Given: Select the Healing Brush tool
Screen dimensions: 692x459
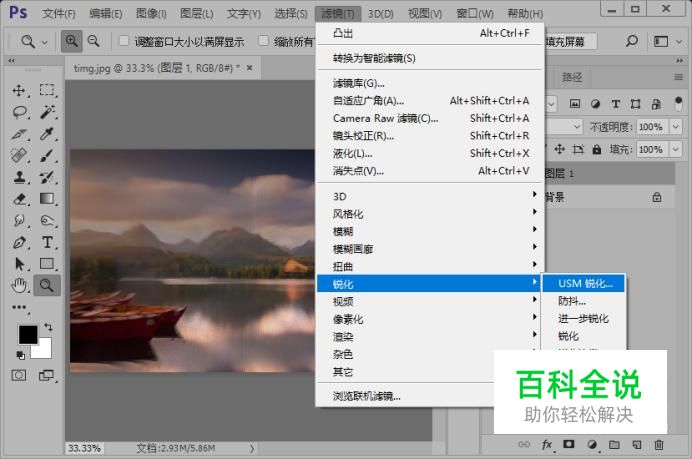Looking at the screenshot, I should point(19,155).
